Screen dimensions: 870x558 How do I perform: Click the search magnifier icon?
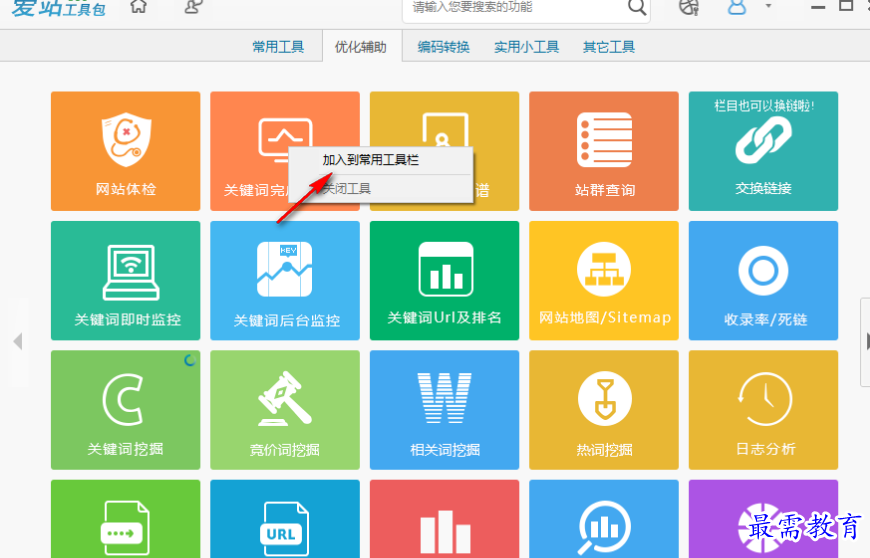tap(636, 7)
